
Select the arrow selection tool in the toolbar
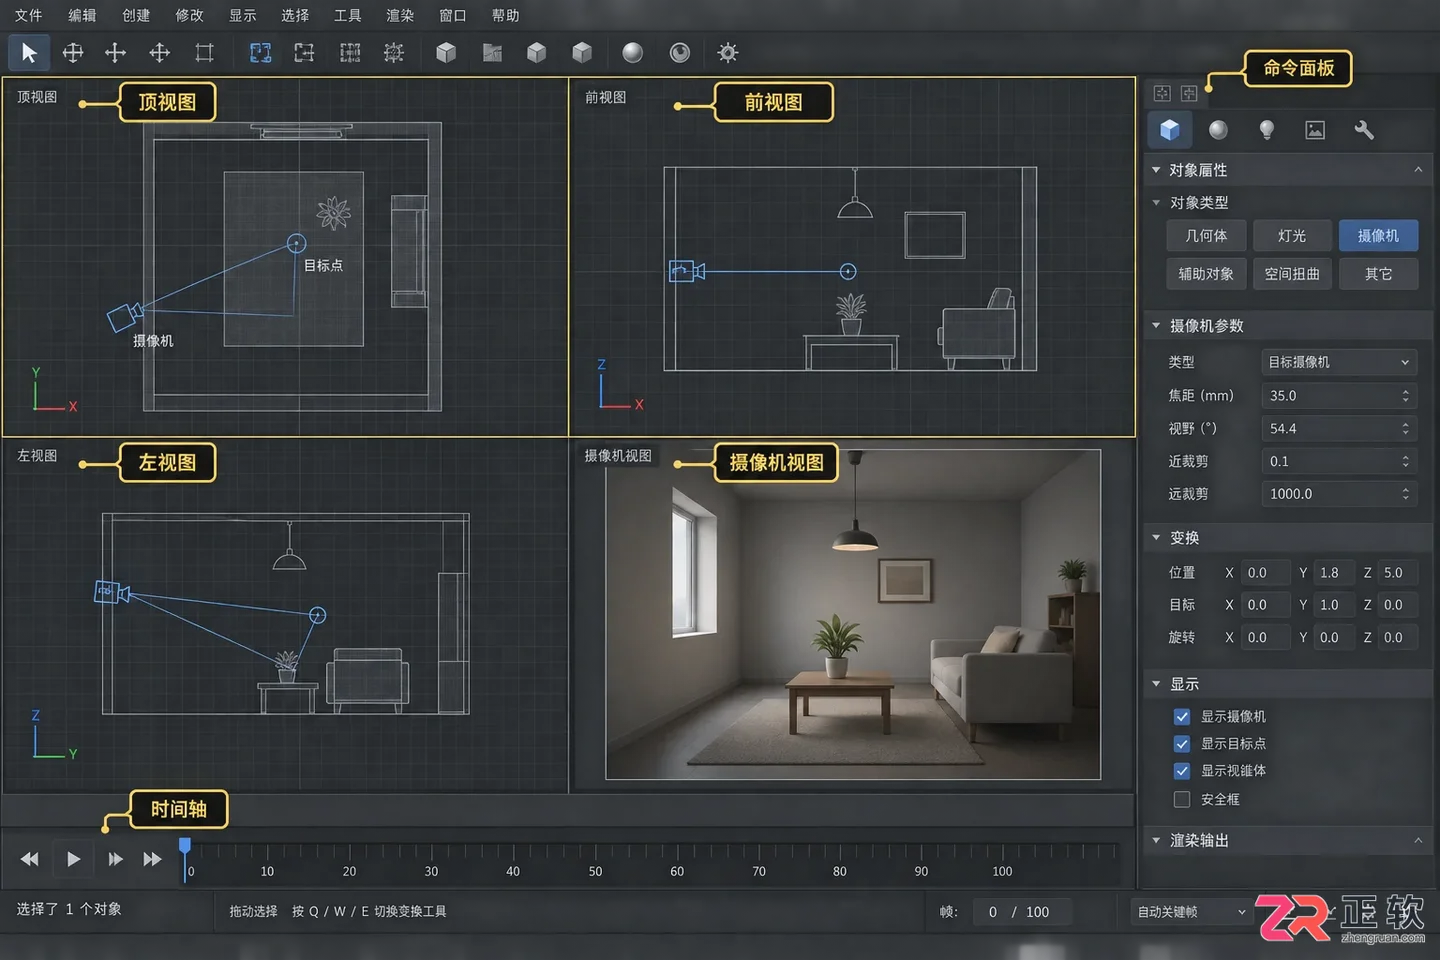click(29, 53)
